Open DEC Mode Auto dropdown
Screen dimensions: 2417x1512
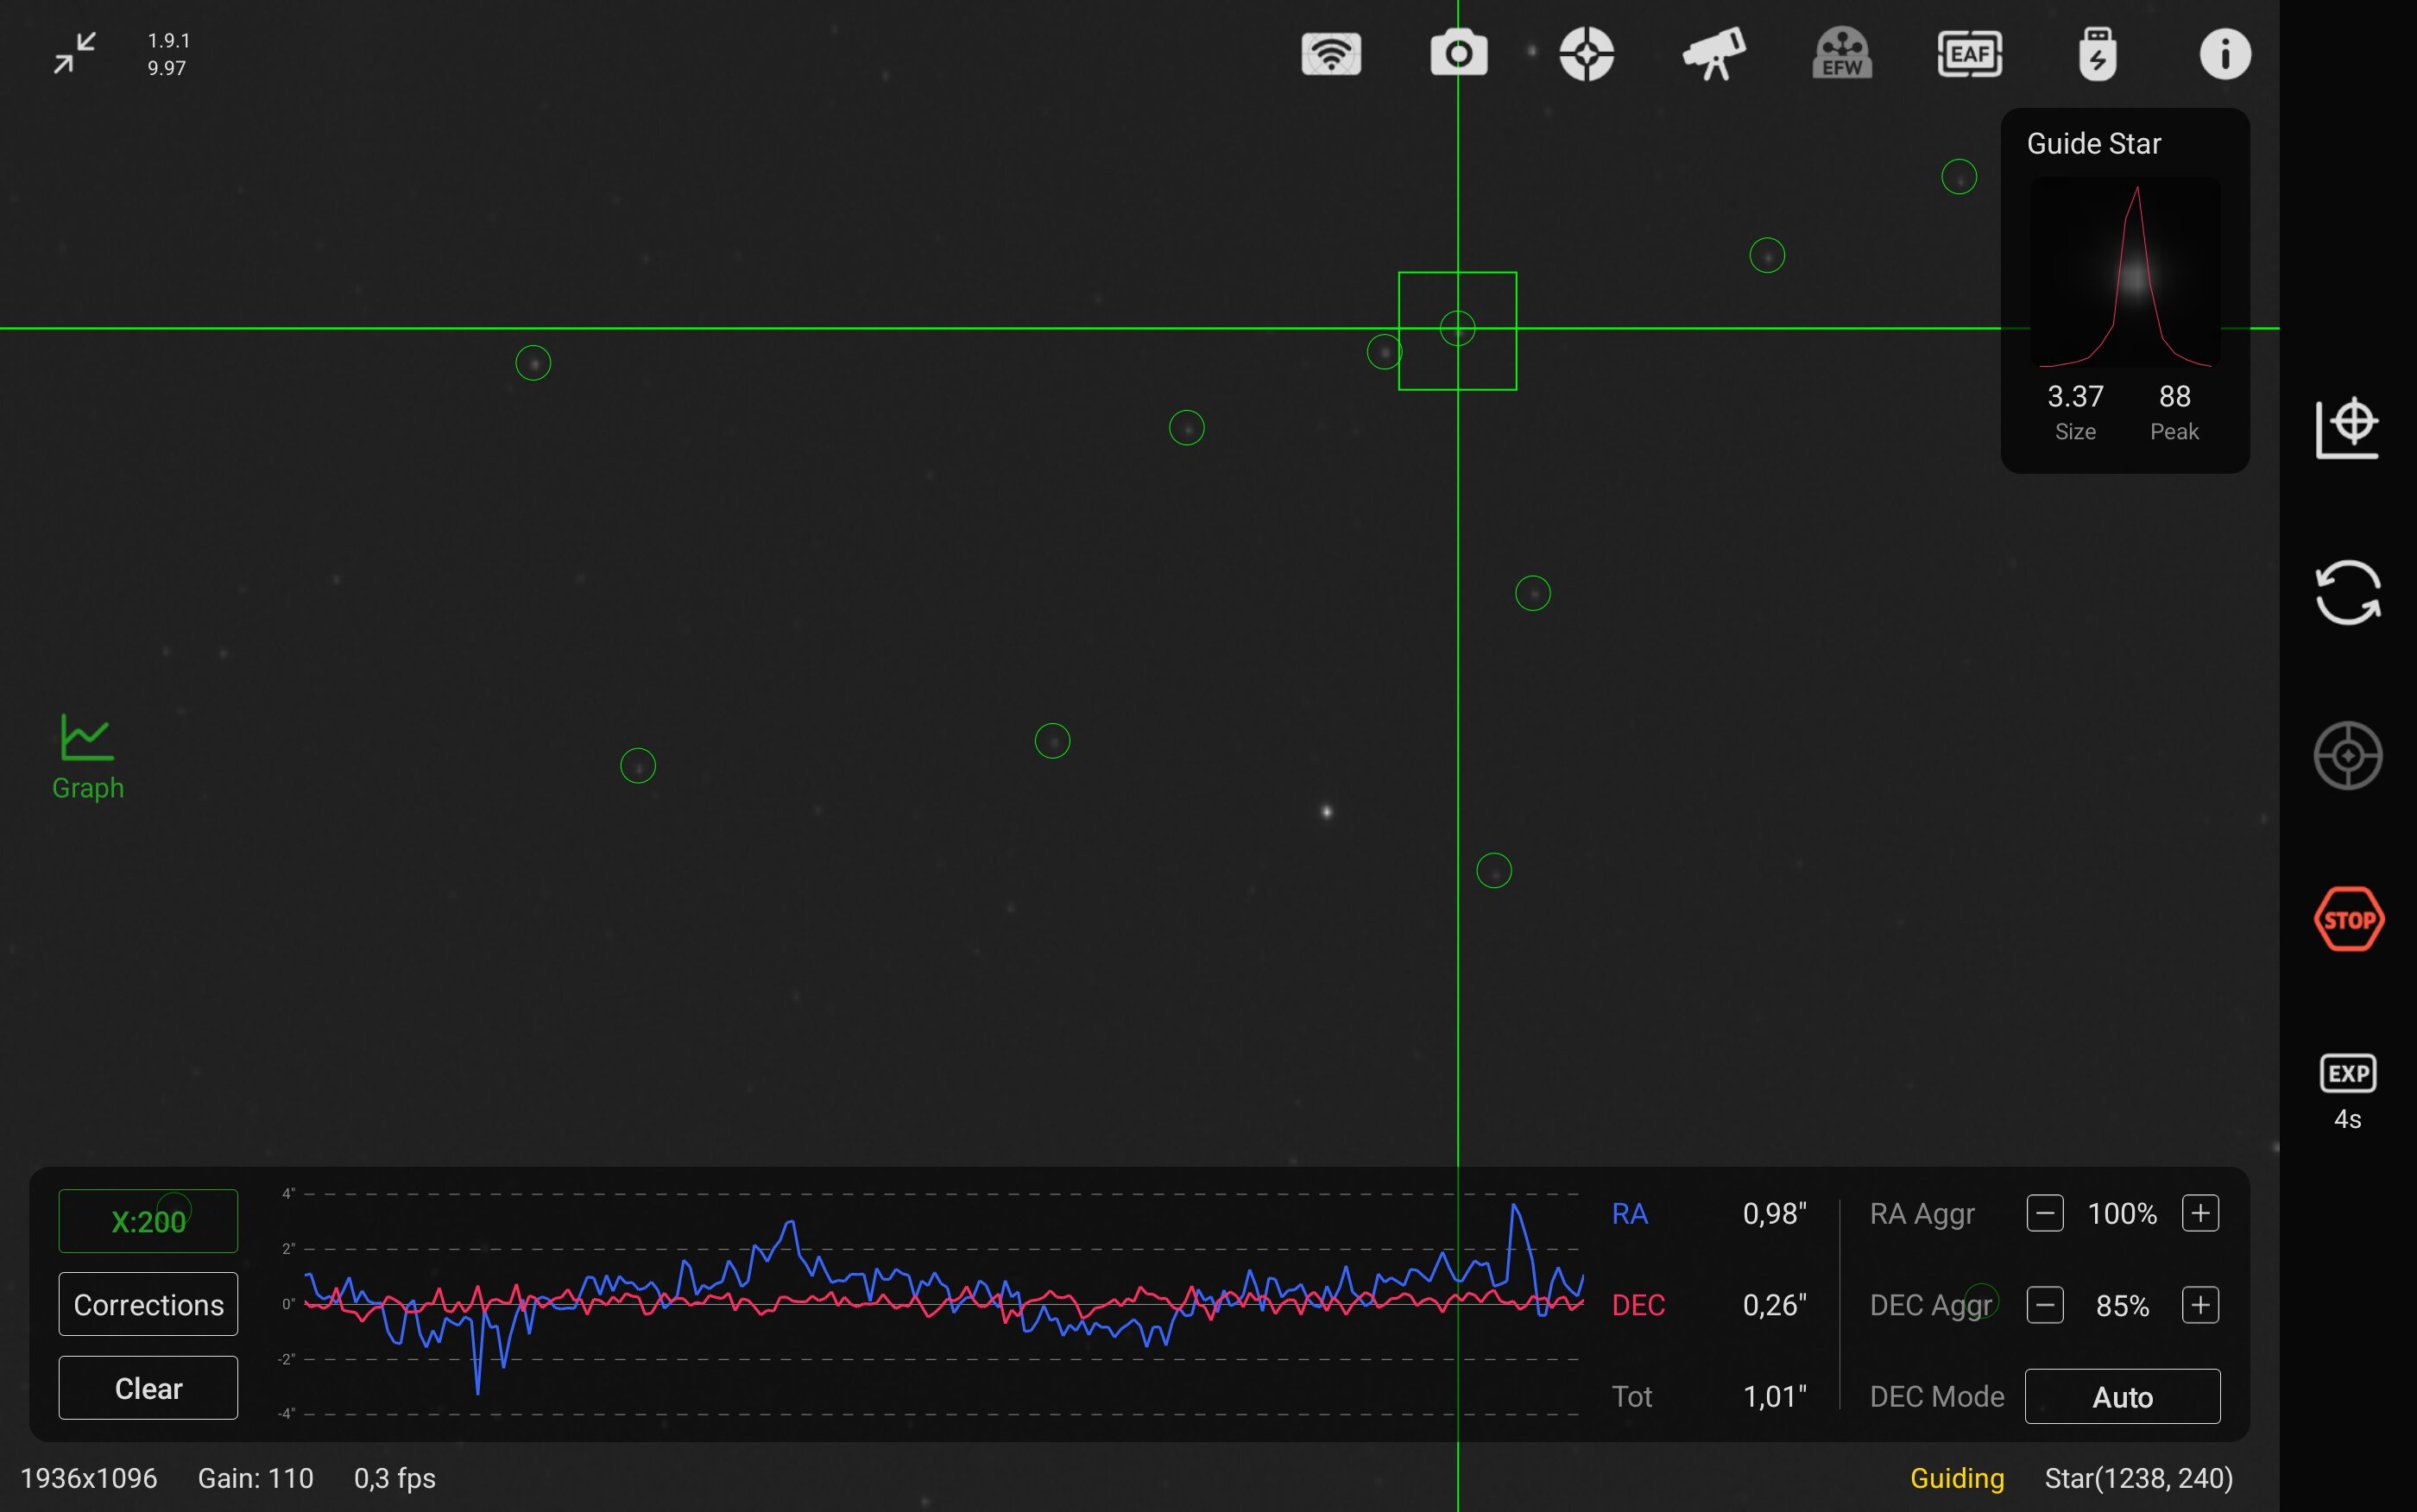pyautogui.click(x=2122, y=1396)
